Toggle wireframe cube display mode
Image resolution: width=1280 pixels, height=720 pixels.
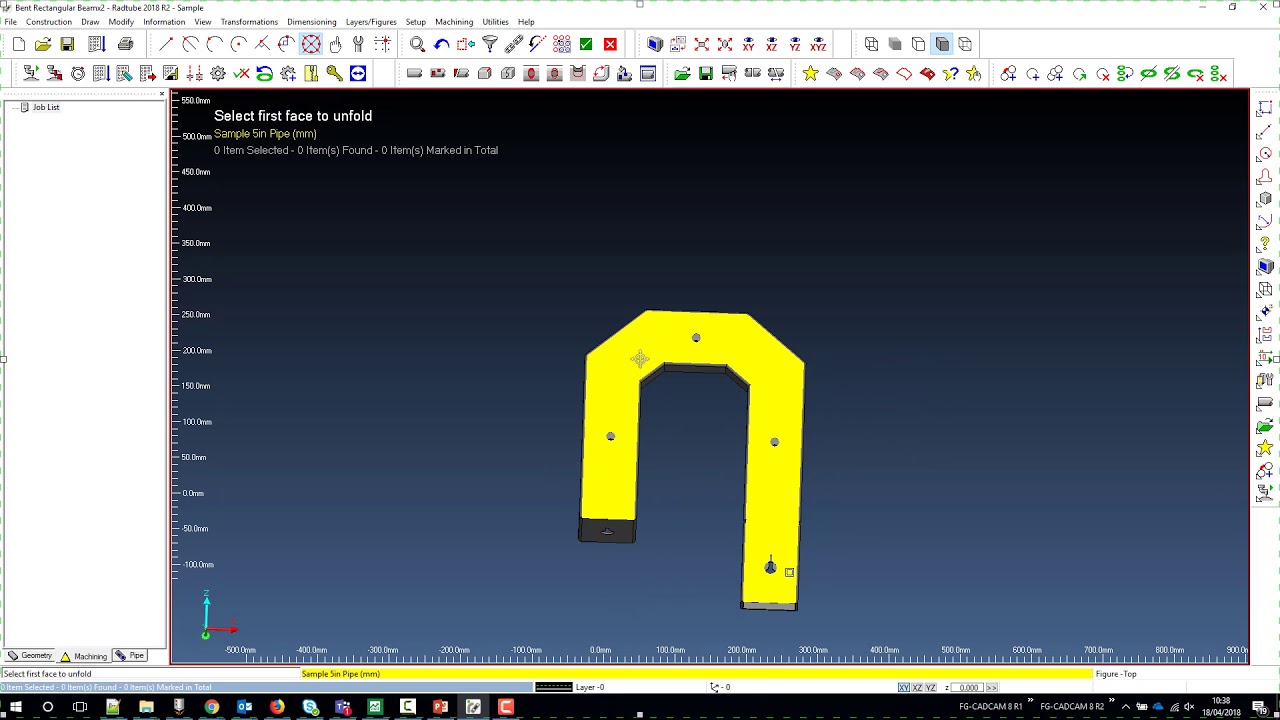pos(871,44)
